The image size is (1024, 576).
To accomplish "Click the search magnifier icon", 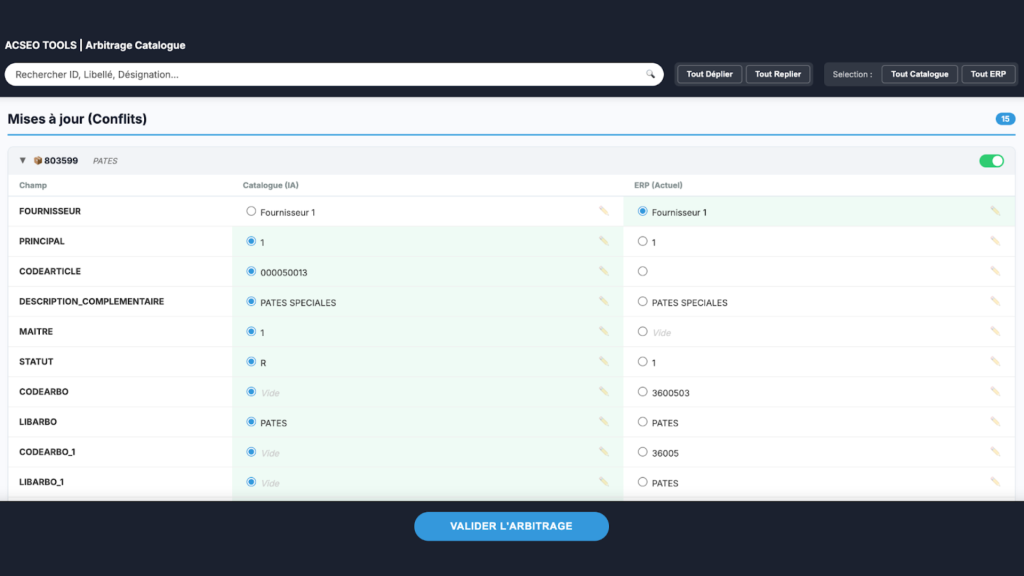I will tap(650, 74).
